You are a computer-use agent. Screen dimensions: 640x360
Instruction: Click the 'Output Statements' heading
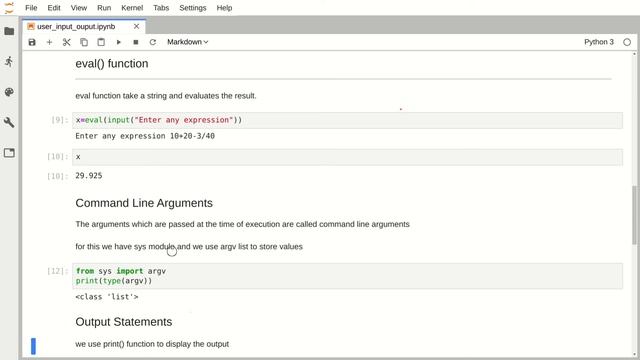pos(124,322)
